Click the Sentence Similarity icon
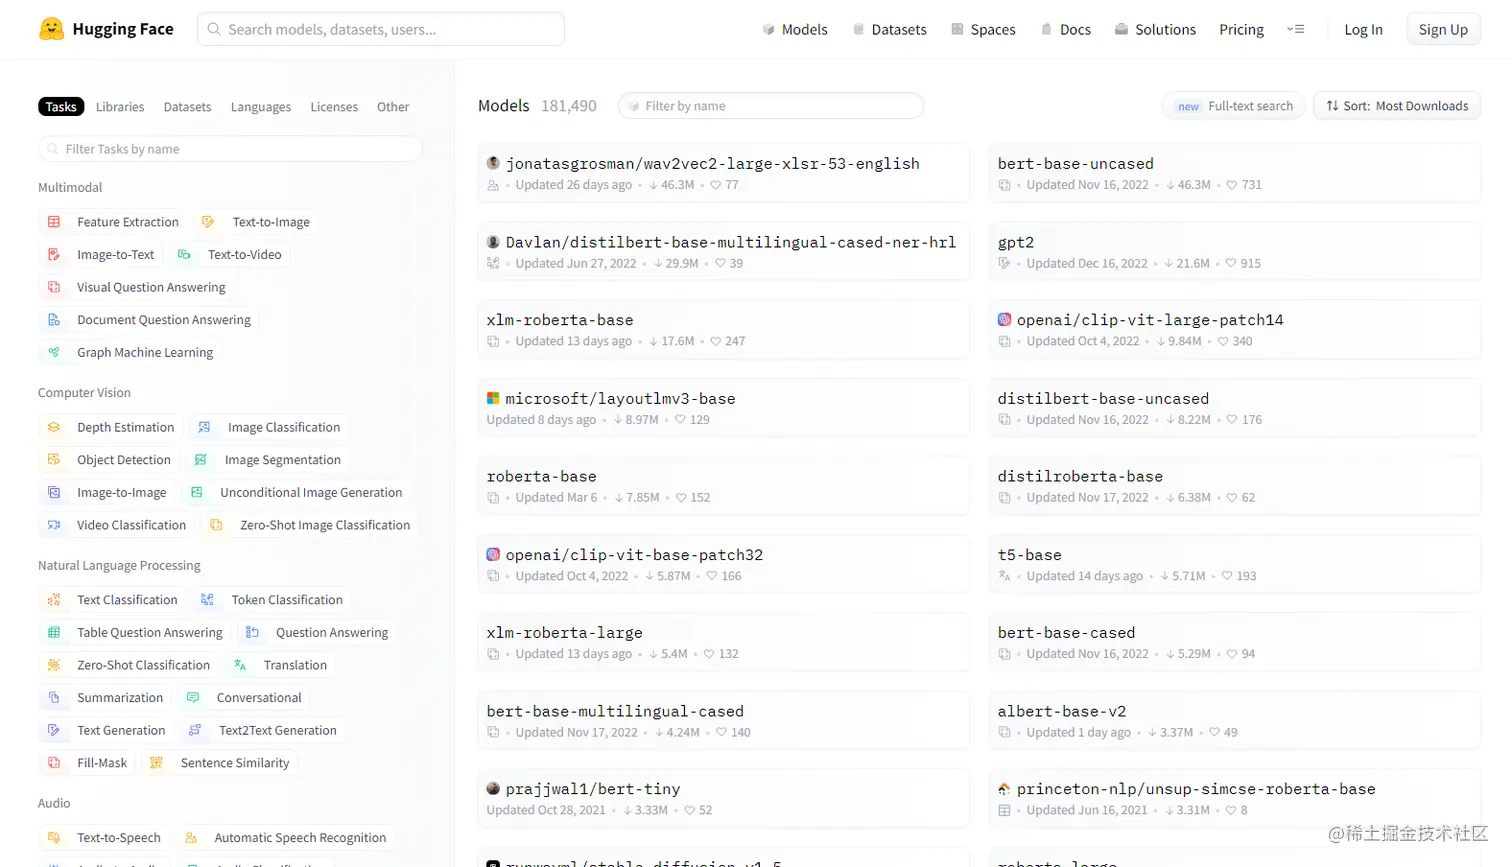 156,763
